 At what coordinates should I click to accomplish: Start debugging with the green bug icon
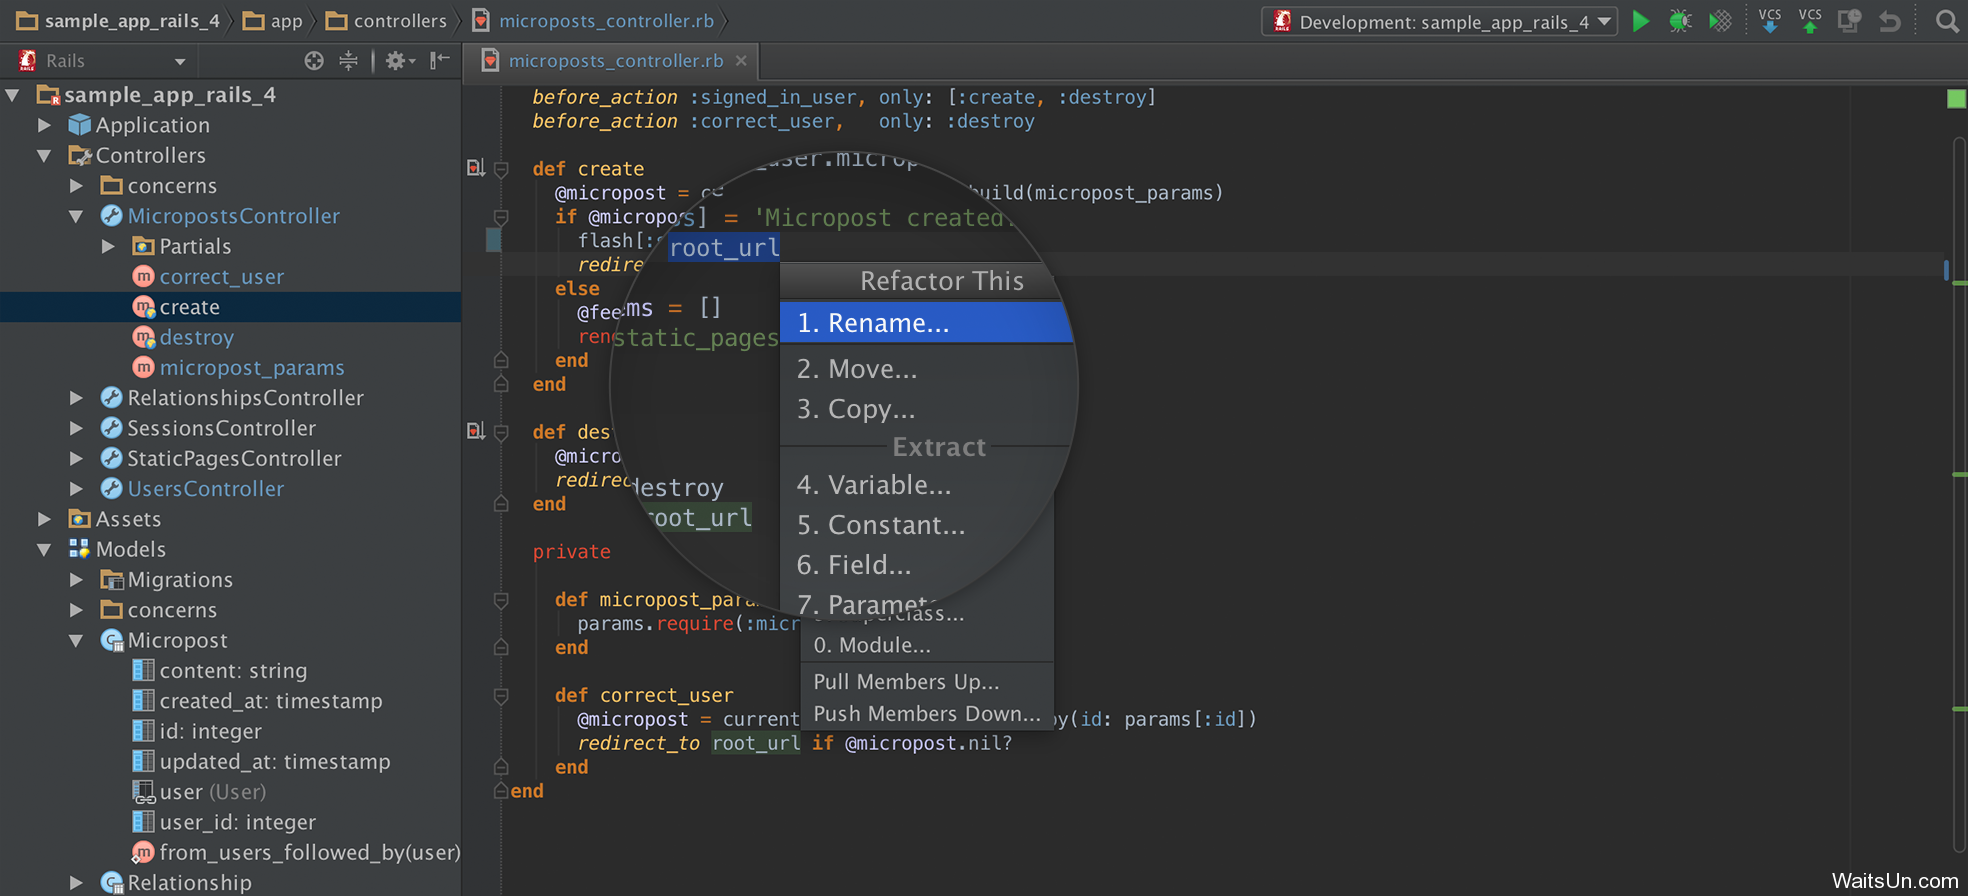[1680, 21]
